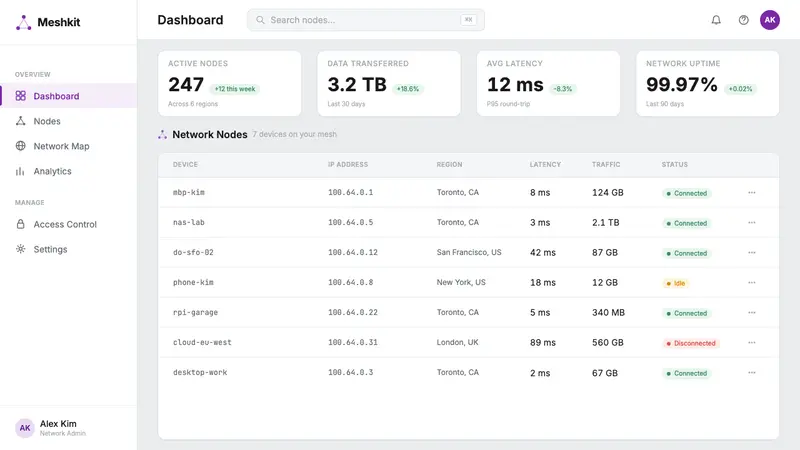Open more options for do-sfo-02 row

752,253
